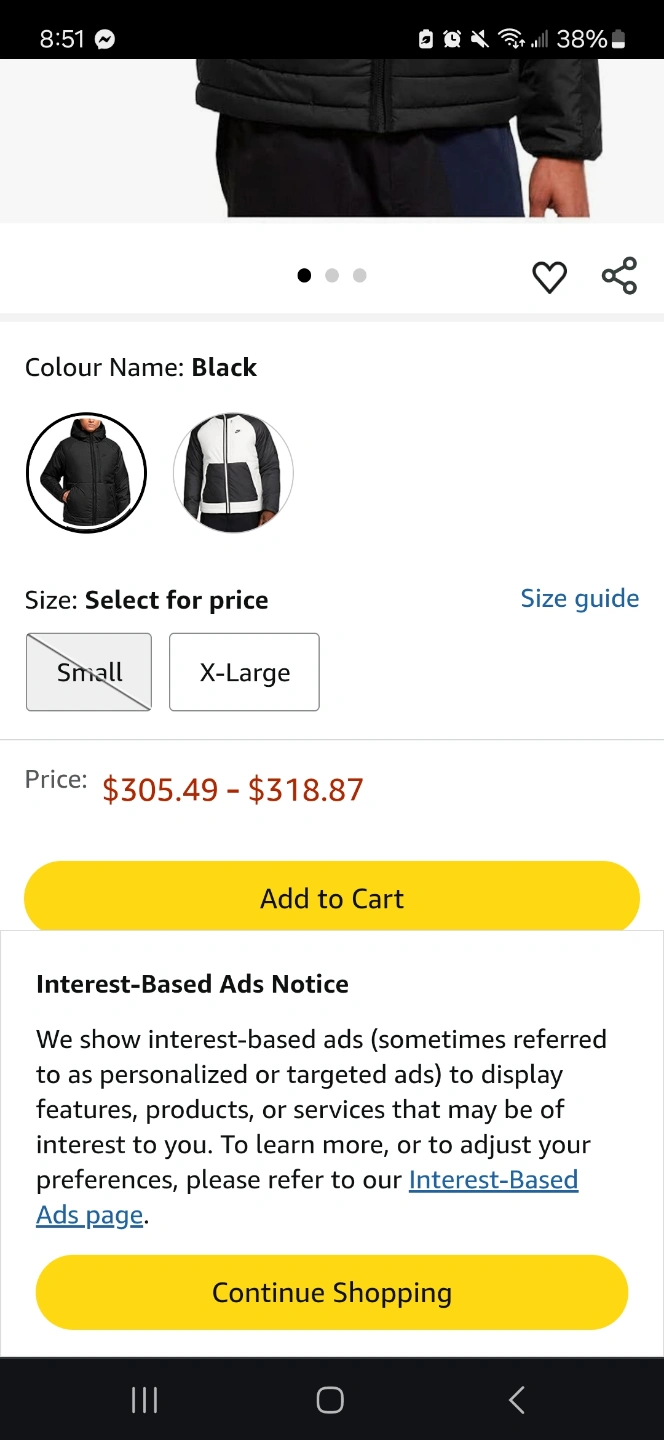The height and width of the screenshot is (1440, 664).
Task: Tap the Android back arrow
Action: (x=516, y=1400)
